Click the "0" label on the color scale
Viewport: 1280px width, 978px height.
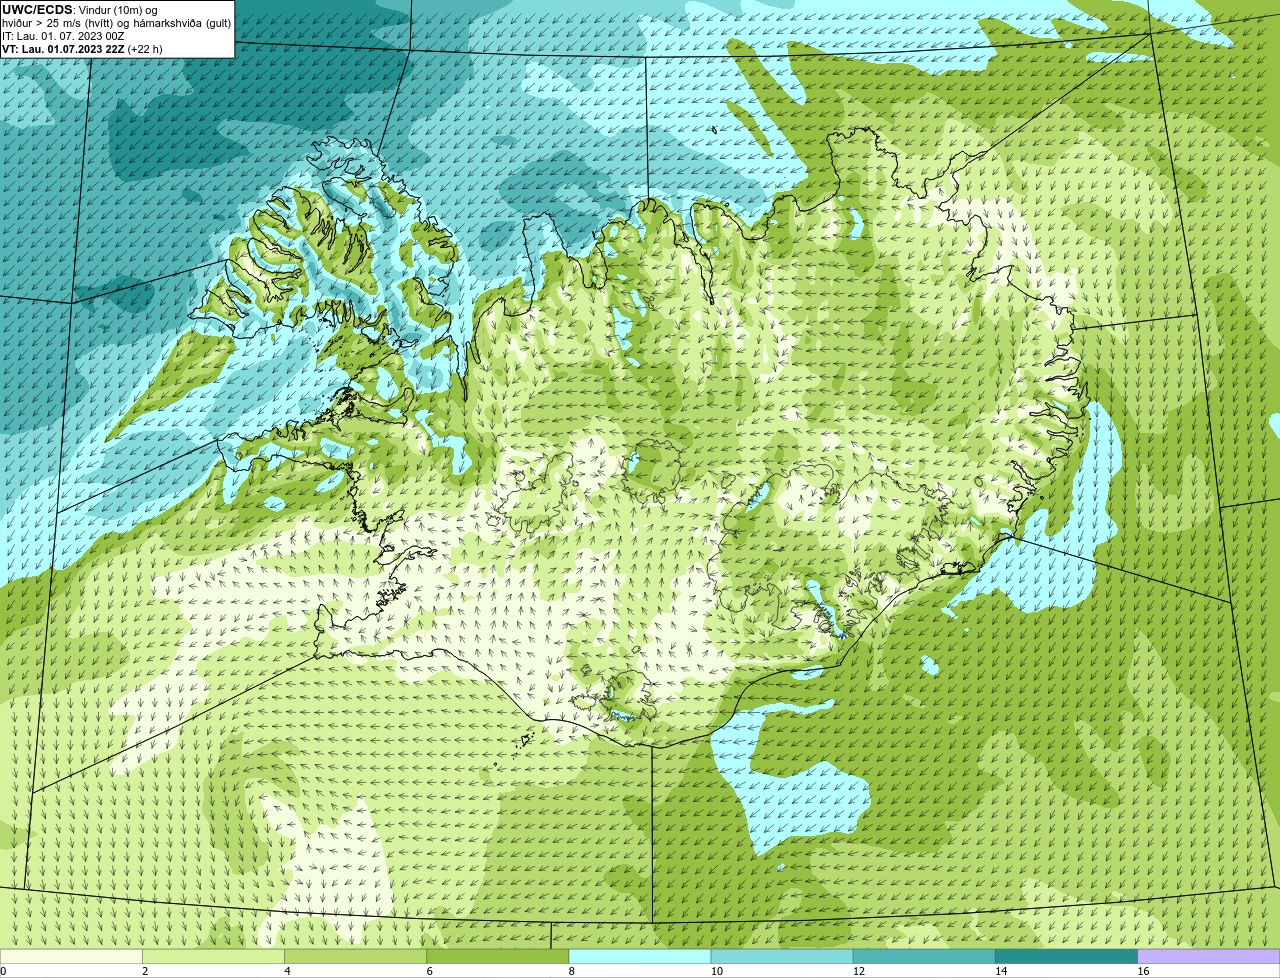tap(3, 971)
